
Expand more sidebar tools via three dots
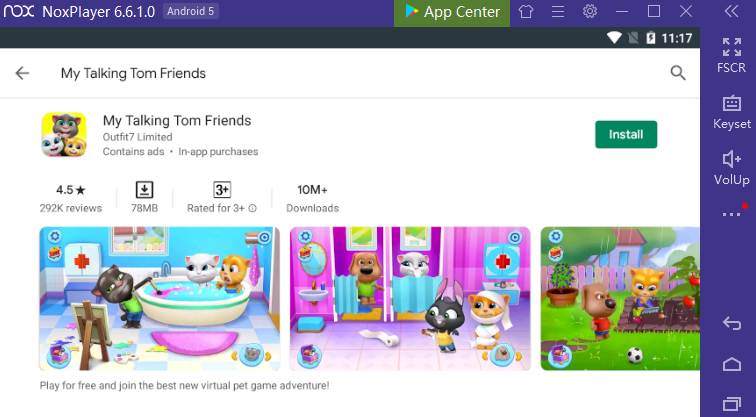coord(731,214)
